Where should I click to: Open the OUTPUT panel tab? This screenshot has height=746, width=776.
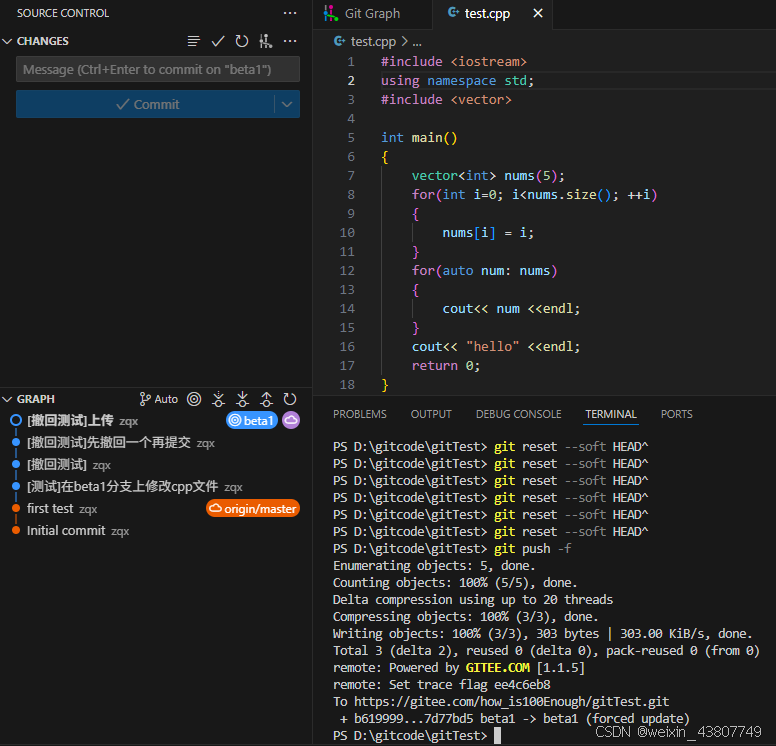[431, 414]
